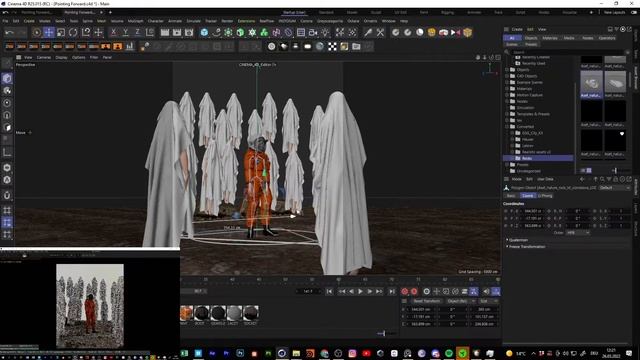Click the golden cube icon in toolbar
640x360 pixels.
[468, 32]
